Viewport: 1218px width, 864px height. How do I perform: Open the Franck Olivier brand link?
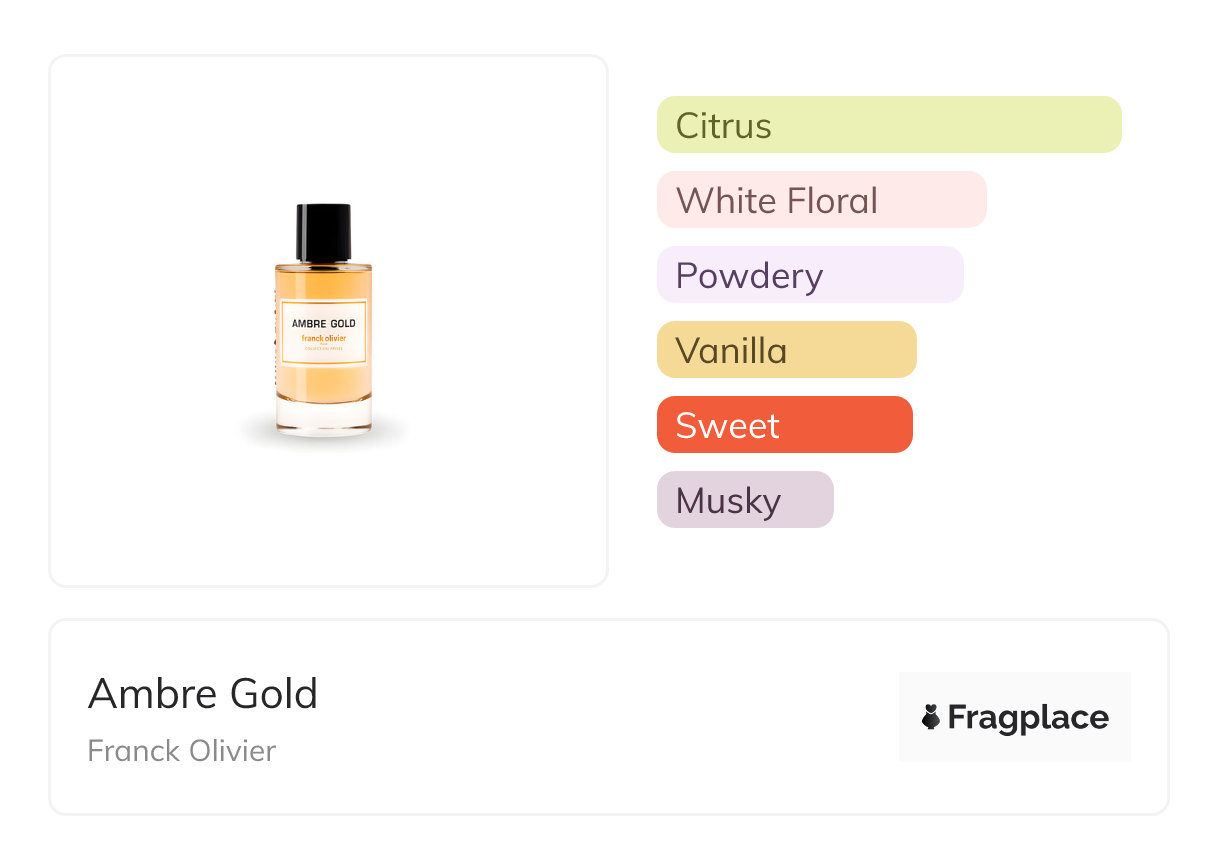pyautogui.click(x=181, y=751)
